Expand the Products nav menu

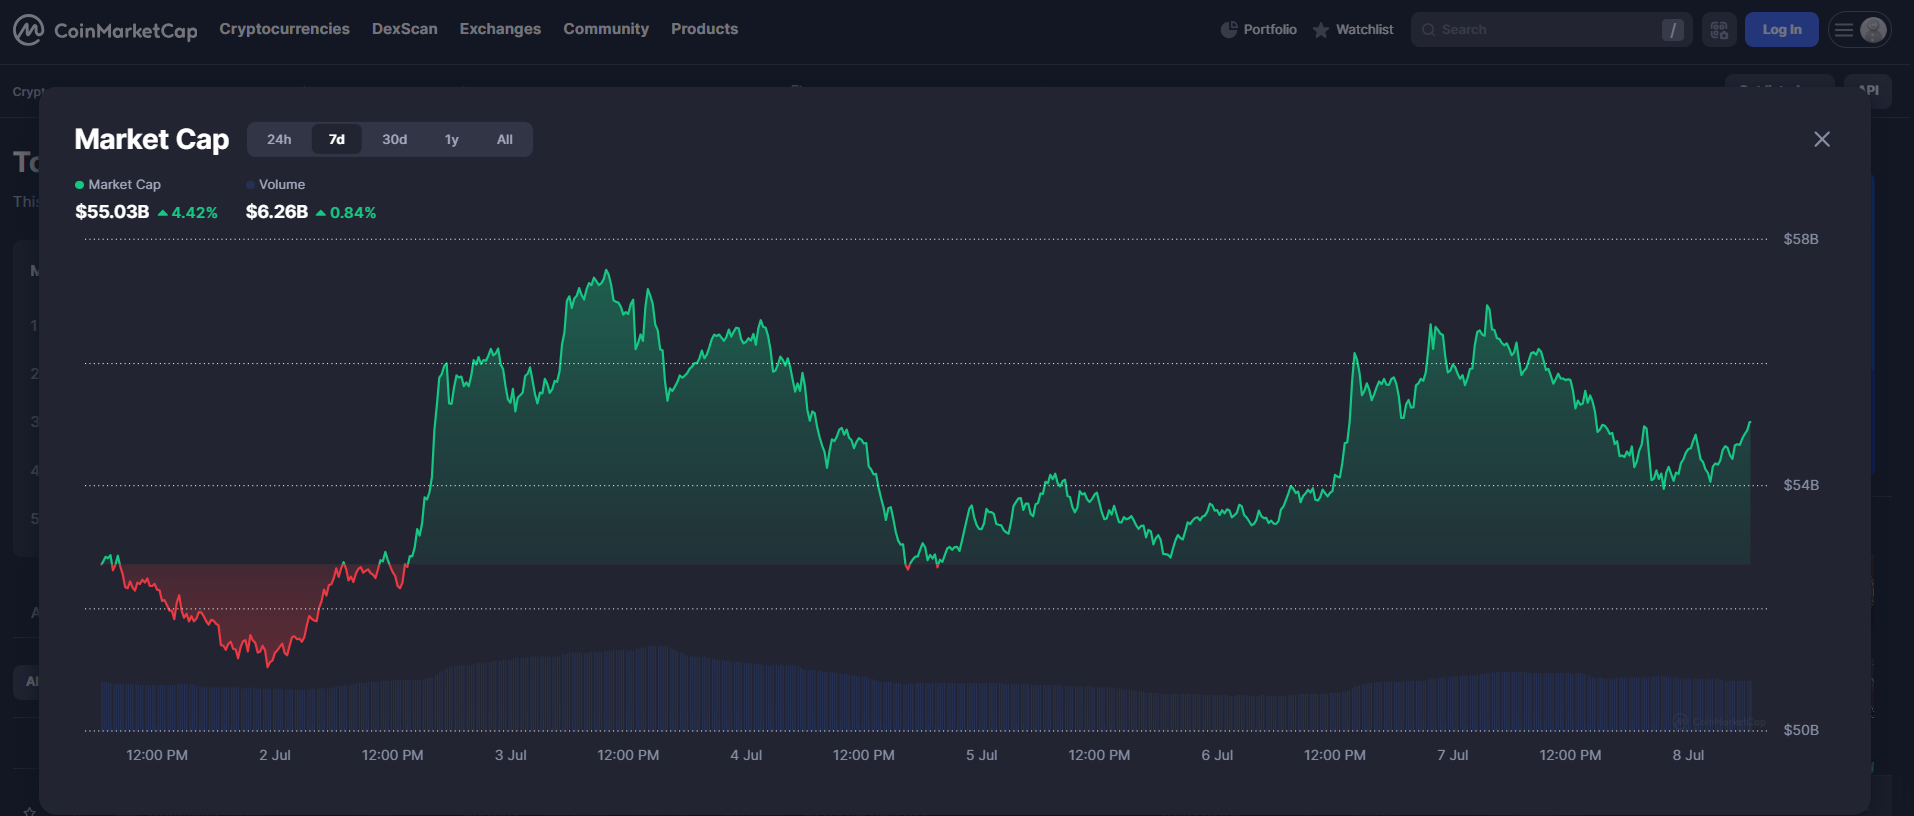coord(704,29)
